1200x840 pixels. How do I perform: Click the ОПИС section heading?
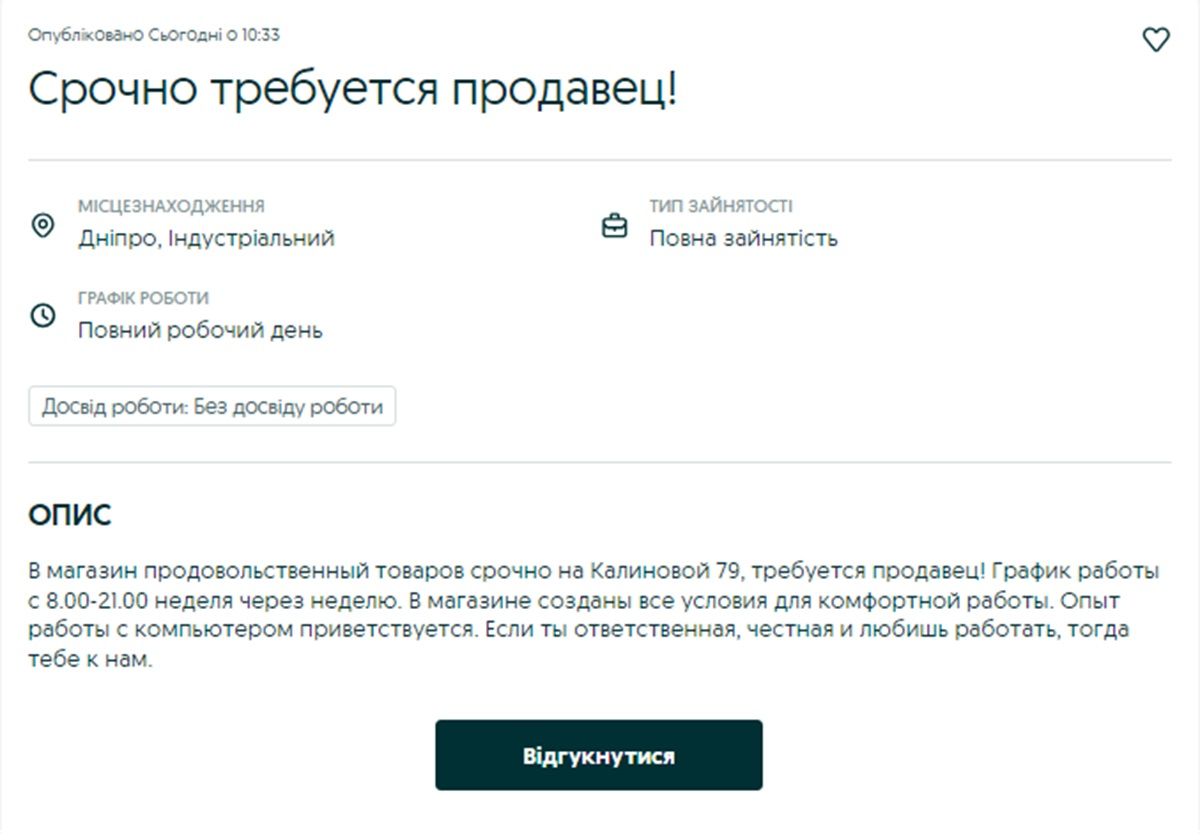pyautogui.click(x=71, y=514)
